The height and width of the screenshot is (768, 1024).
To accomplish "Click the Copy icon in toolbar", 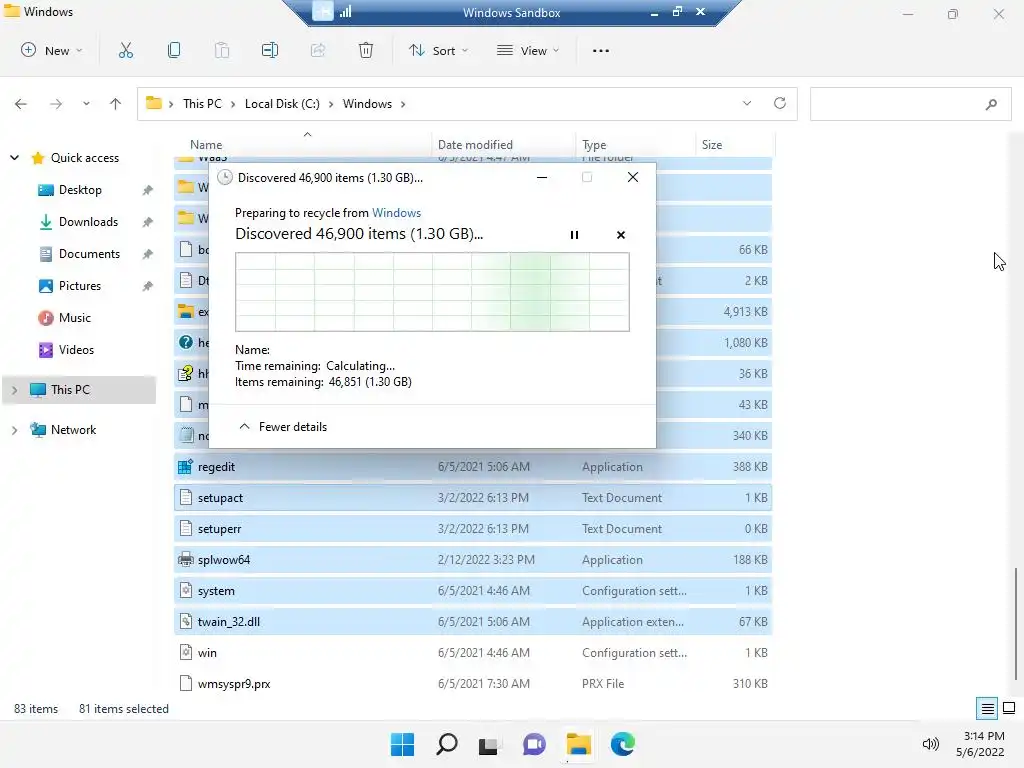I will [x=174, y=50].
